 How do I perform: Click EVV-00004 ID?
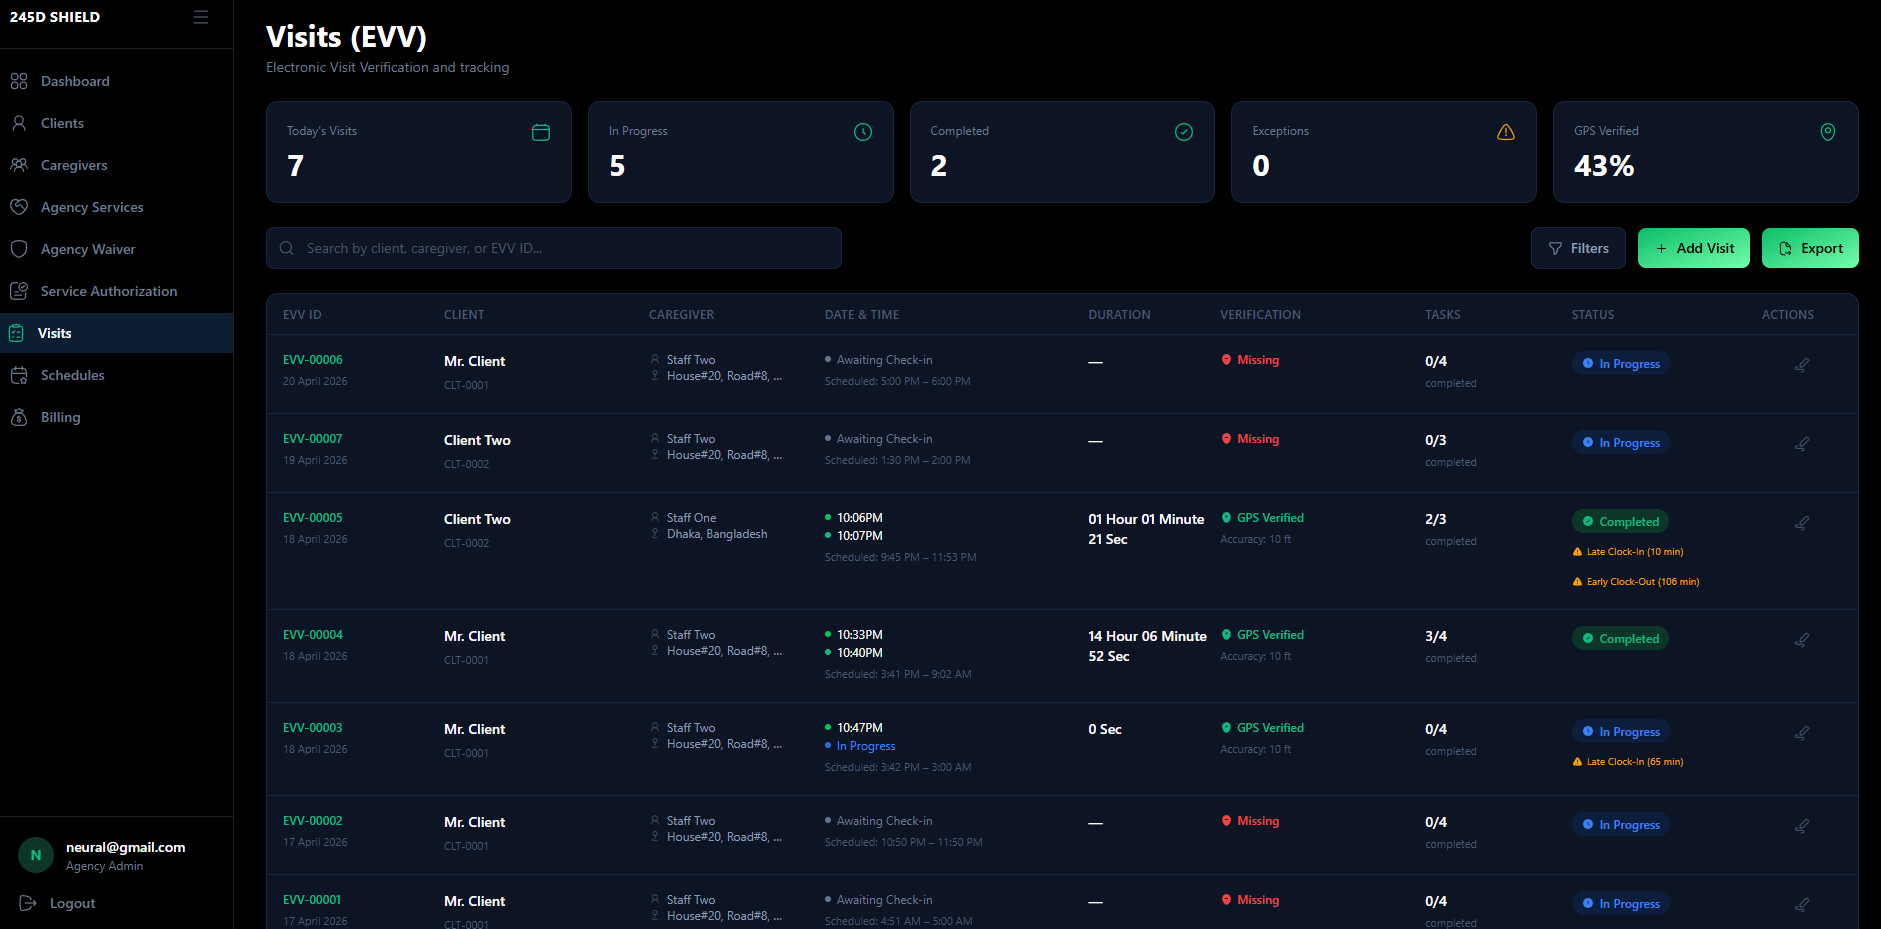pyautogui.click(x=313, y=635)
